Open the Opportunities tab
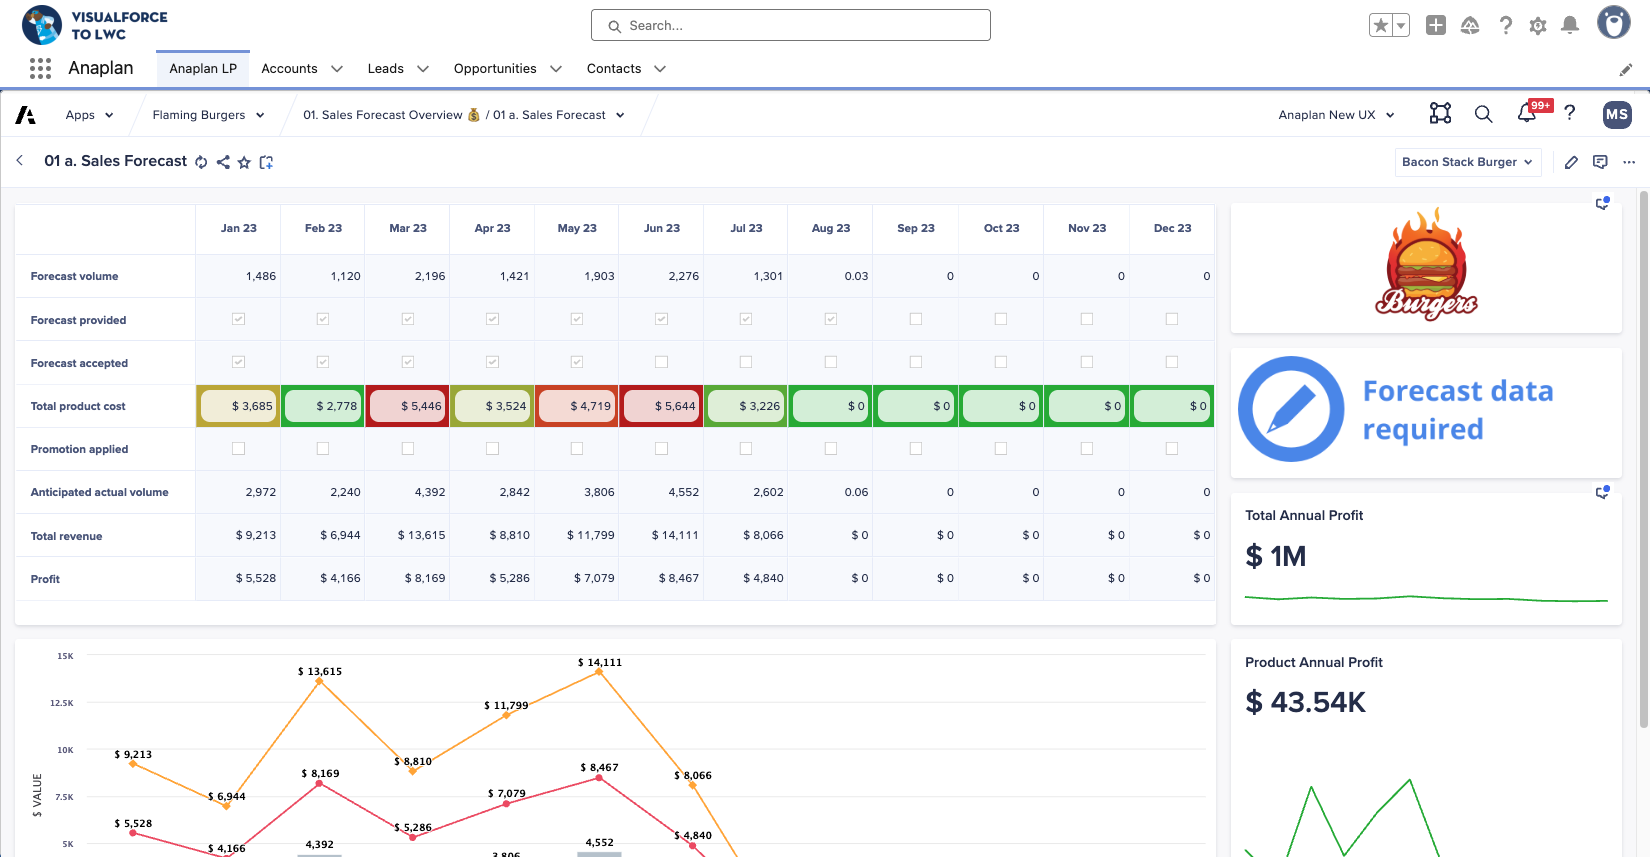 point(495,69)
